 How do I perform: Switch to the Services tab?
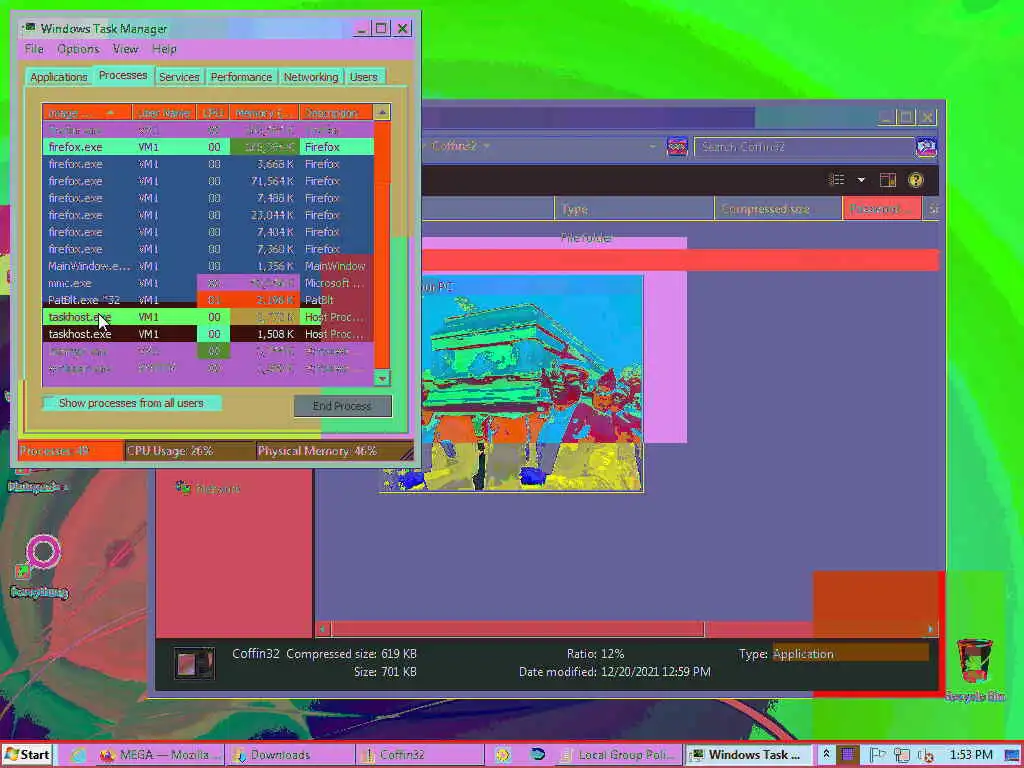[179, 77]
